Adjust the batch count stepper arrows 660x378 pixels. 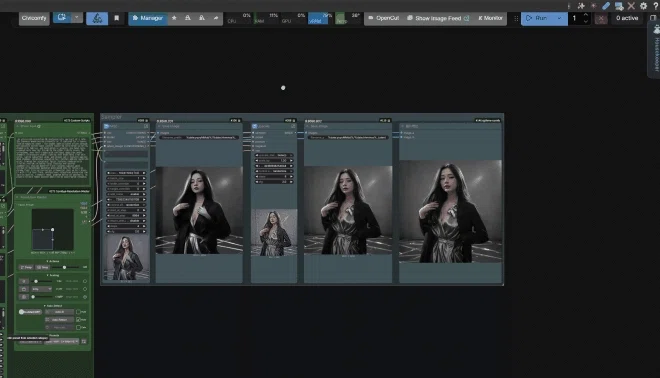[x=585, y=18]
